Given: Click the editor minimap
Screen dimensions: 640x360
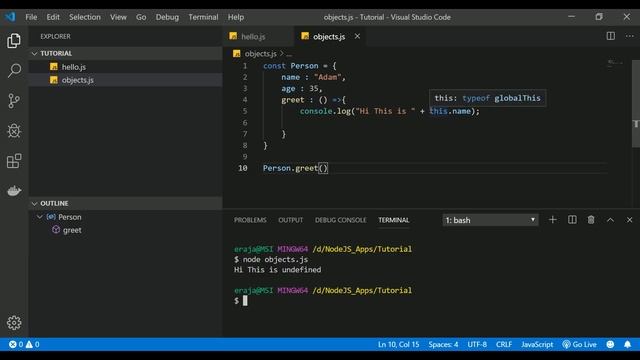Looking at the screenshot, I should click(616, 63).
